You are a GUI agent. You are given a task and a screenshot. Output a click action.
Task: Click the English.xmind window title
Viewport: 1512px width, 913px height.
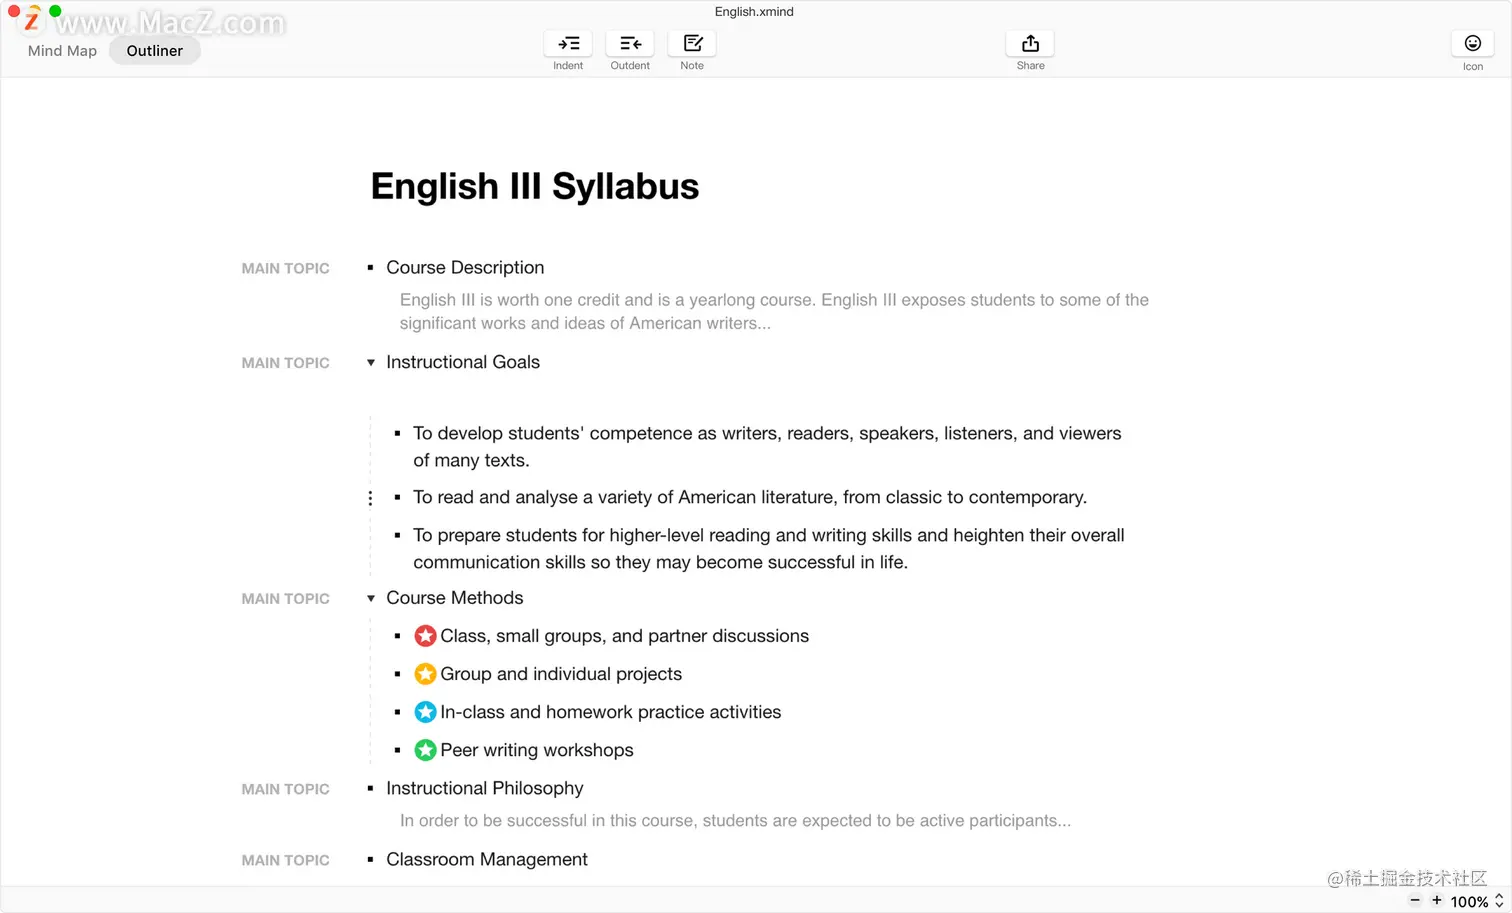tap(754, 12)
